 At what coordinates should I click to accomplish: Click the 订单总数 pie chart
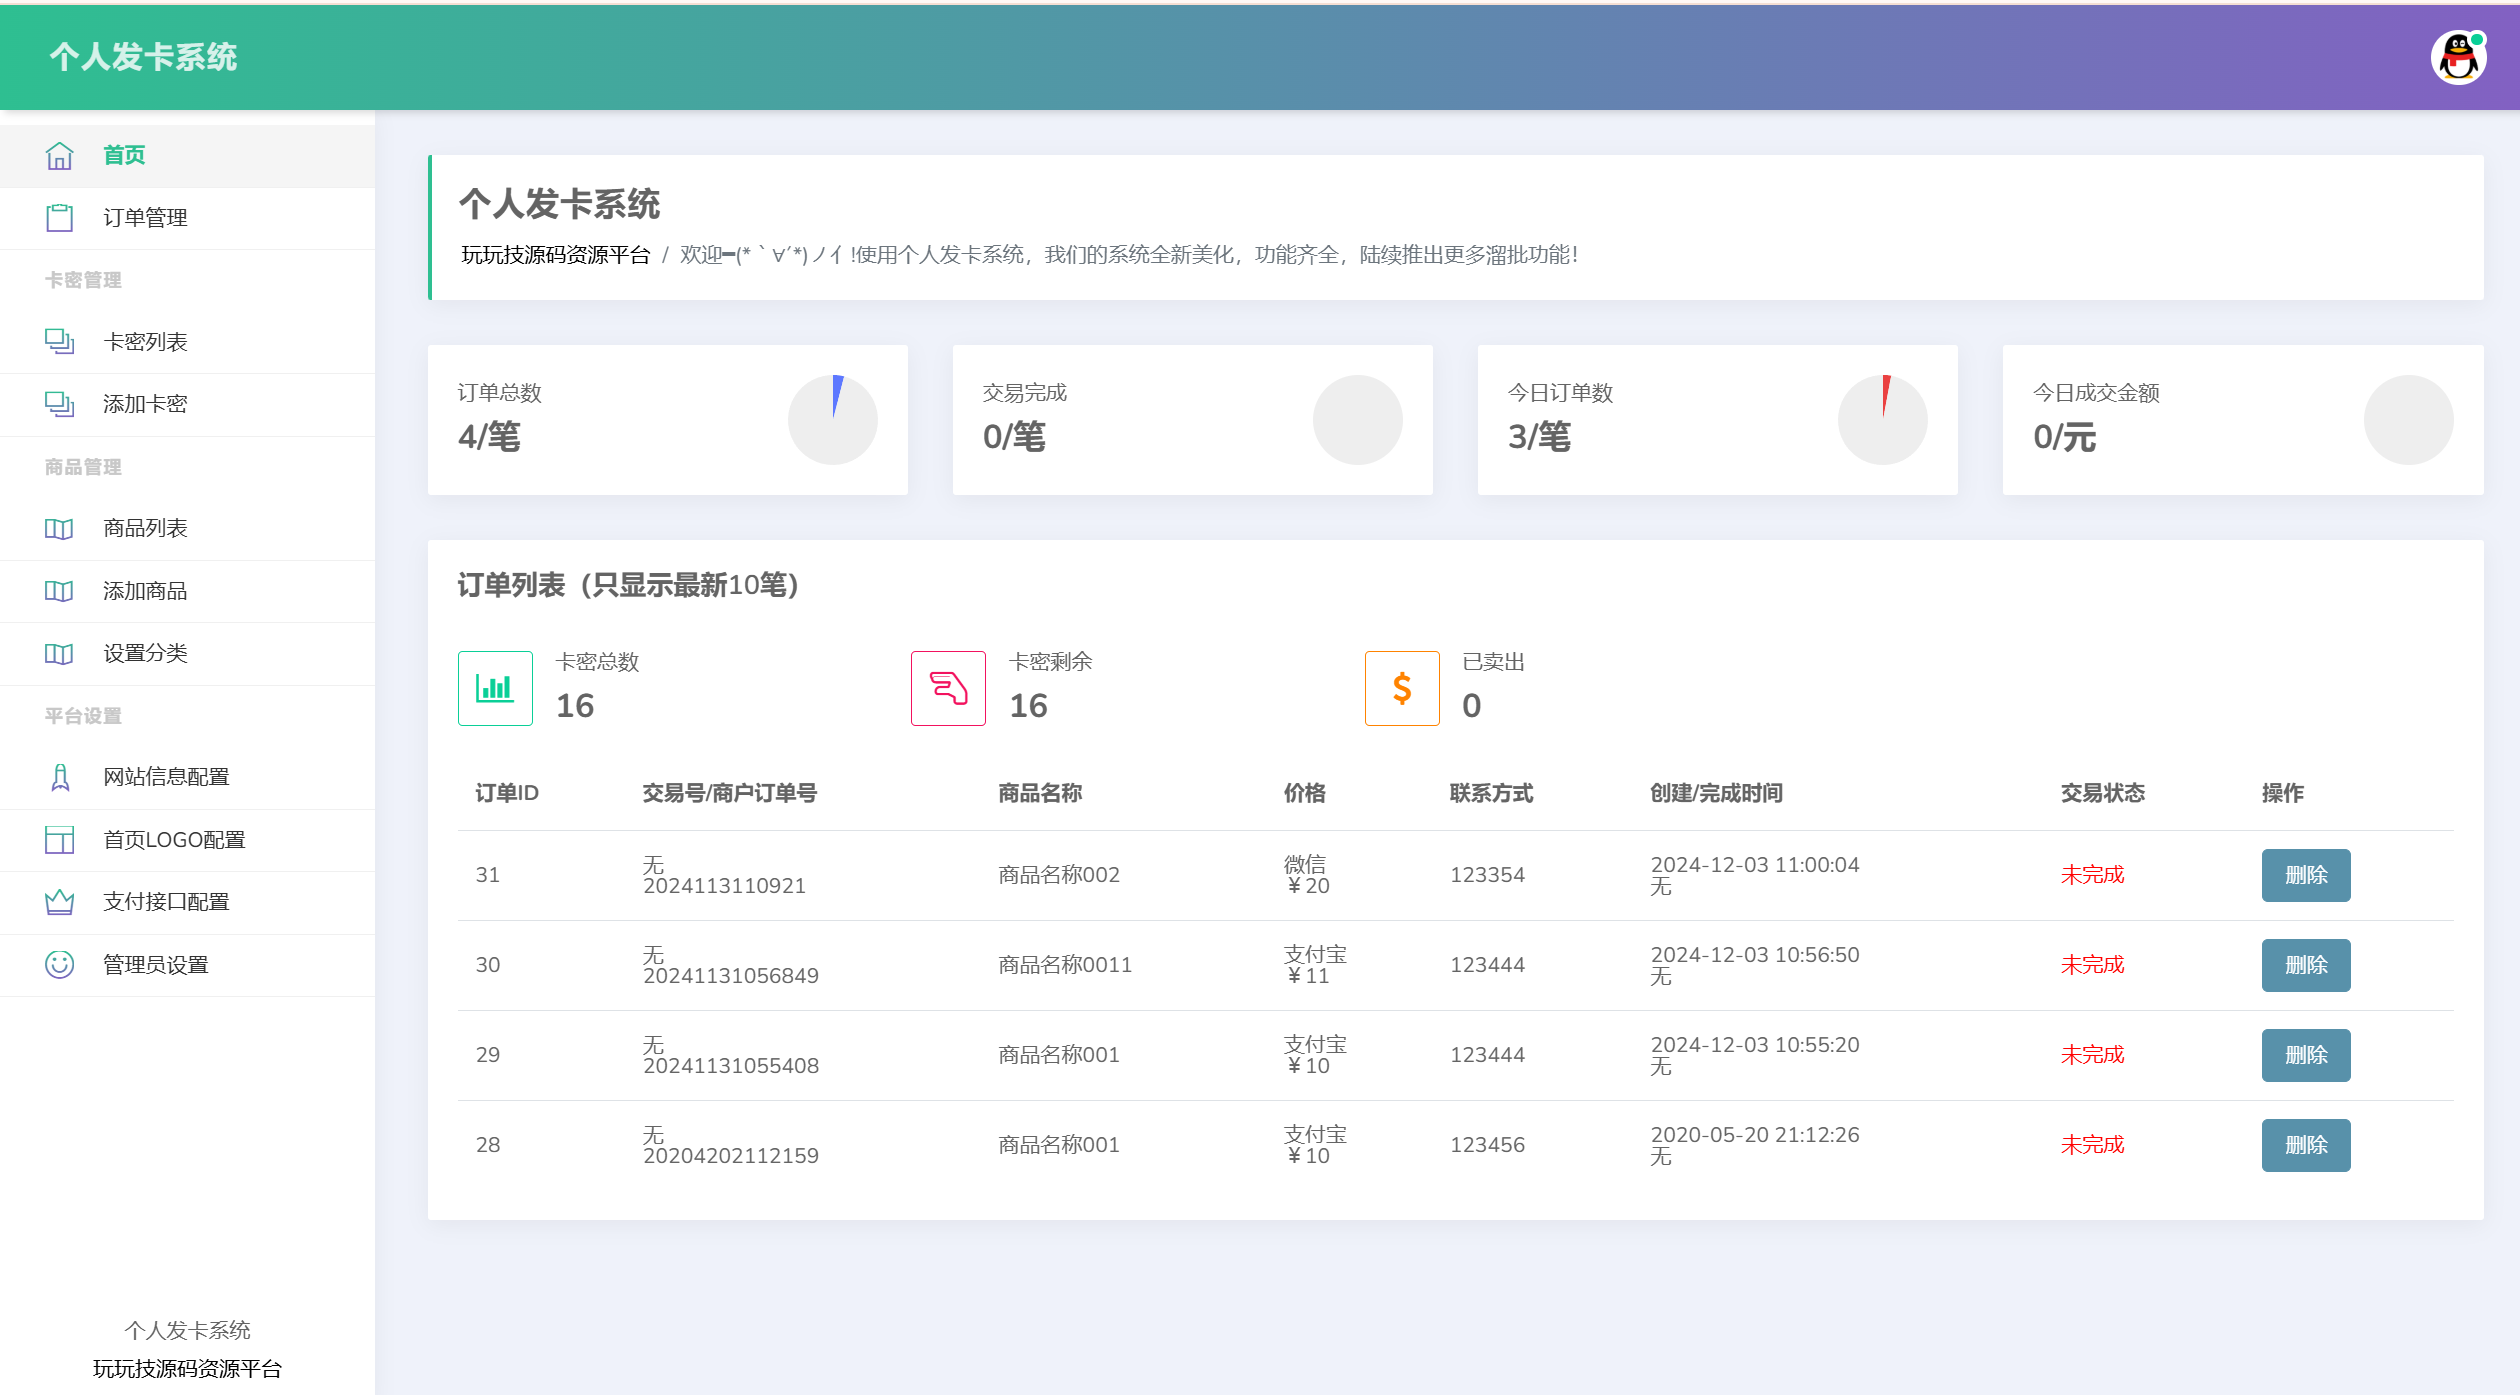pyautogui.click(x=832, y=420)
